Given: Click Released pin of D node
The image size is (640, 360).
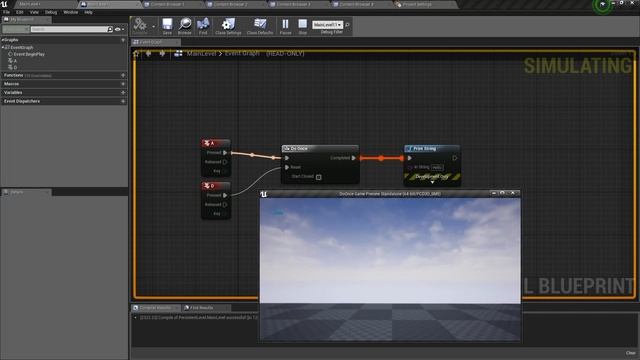Looking at the screenshot, I should [x=225, y=204].
